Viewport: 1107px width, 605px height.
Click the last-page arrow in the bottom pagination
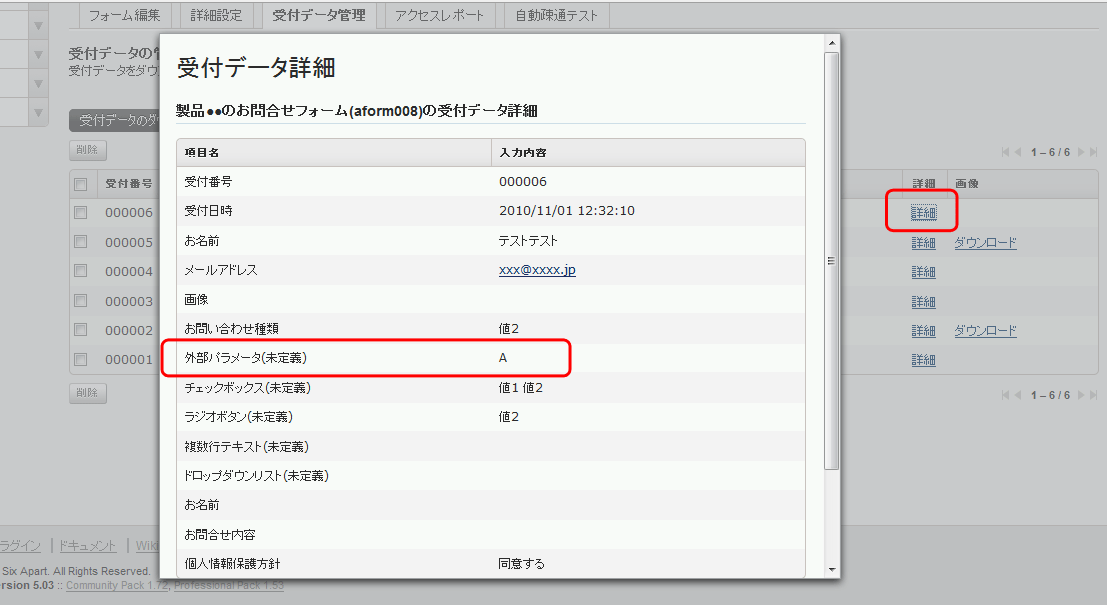[x=1091, y=394]
